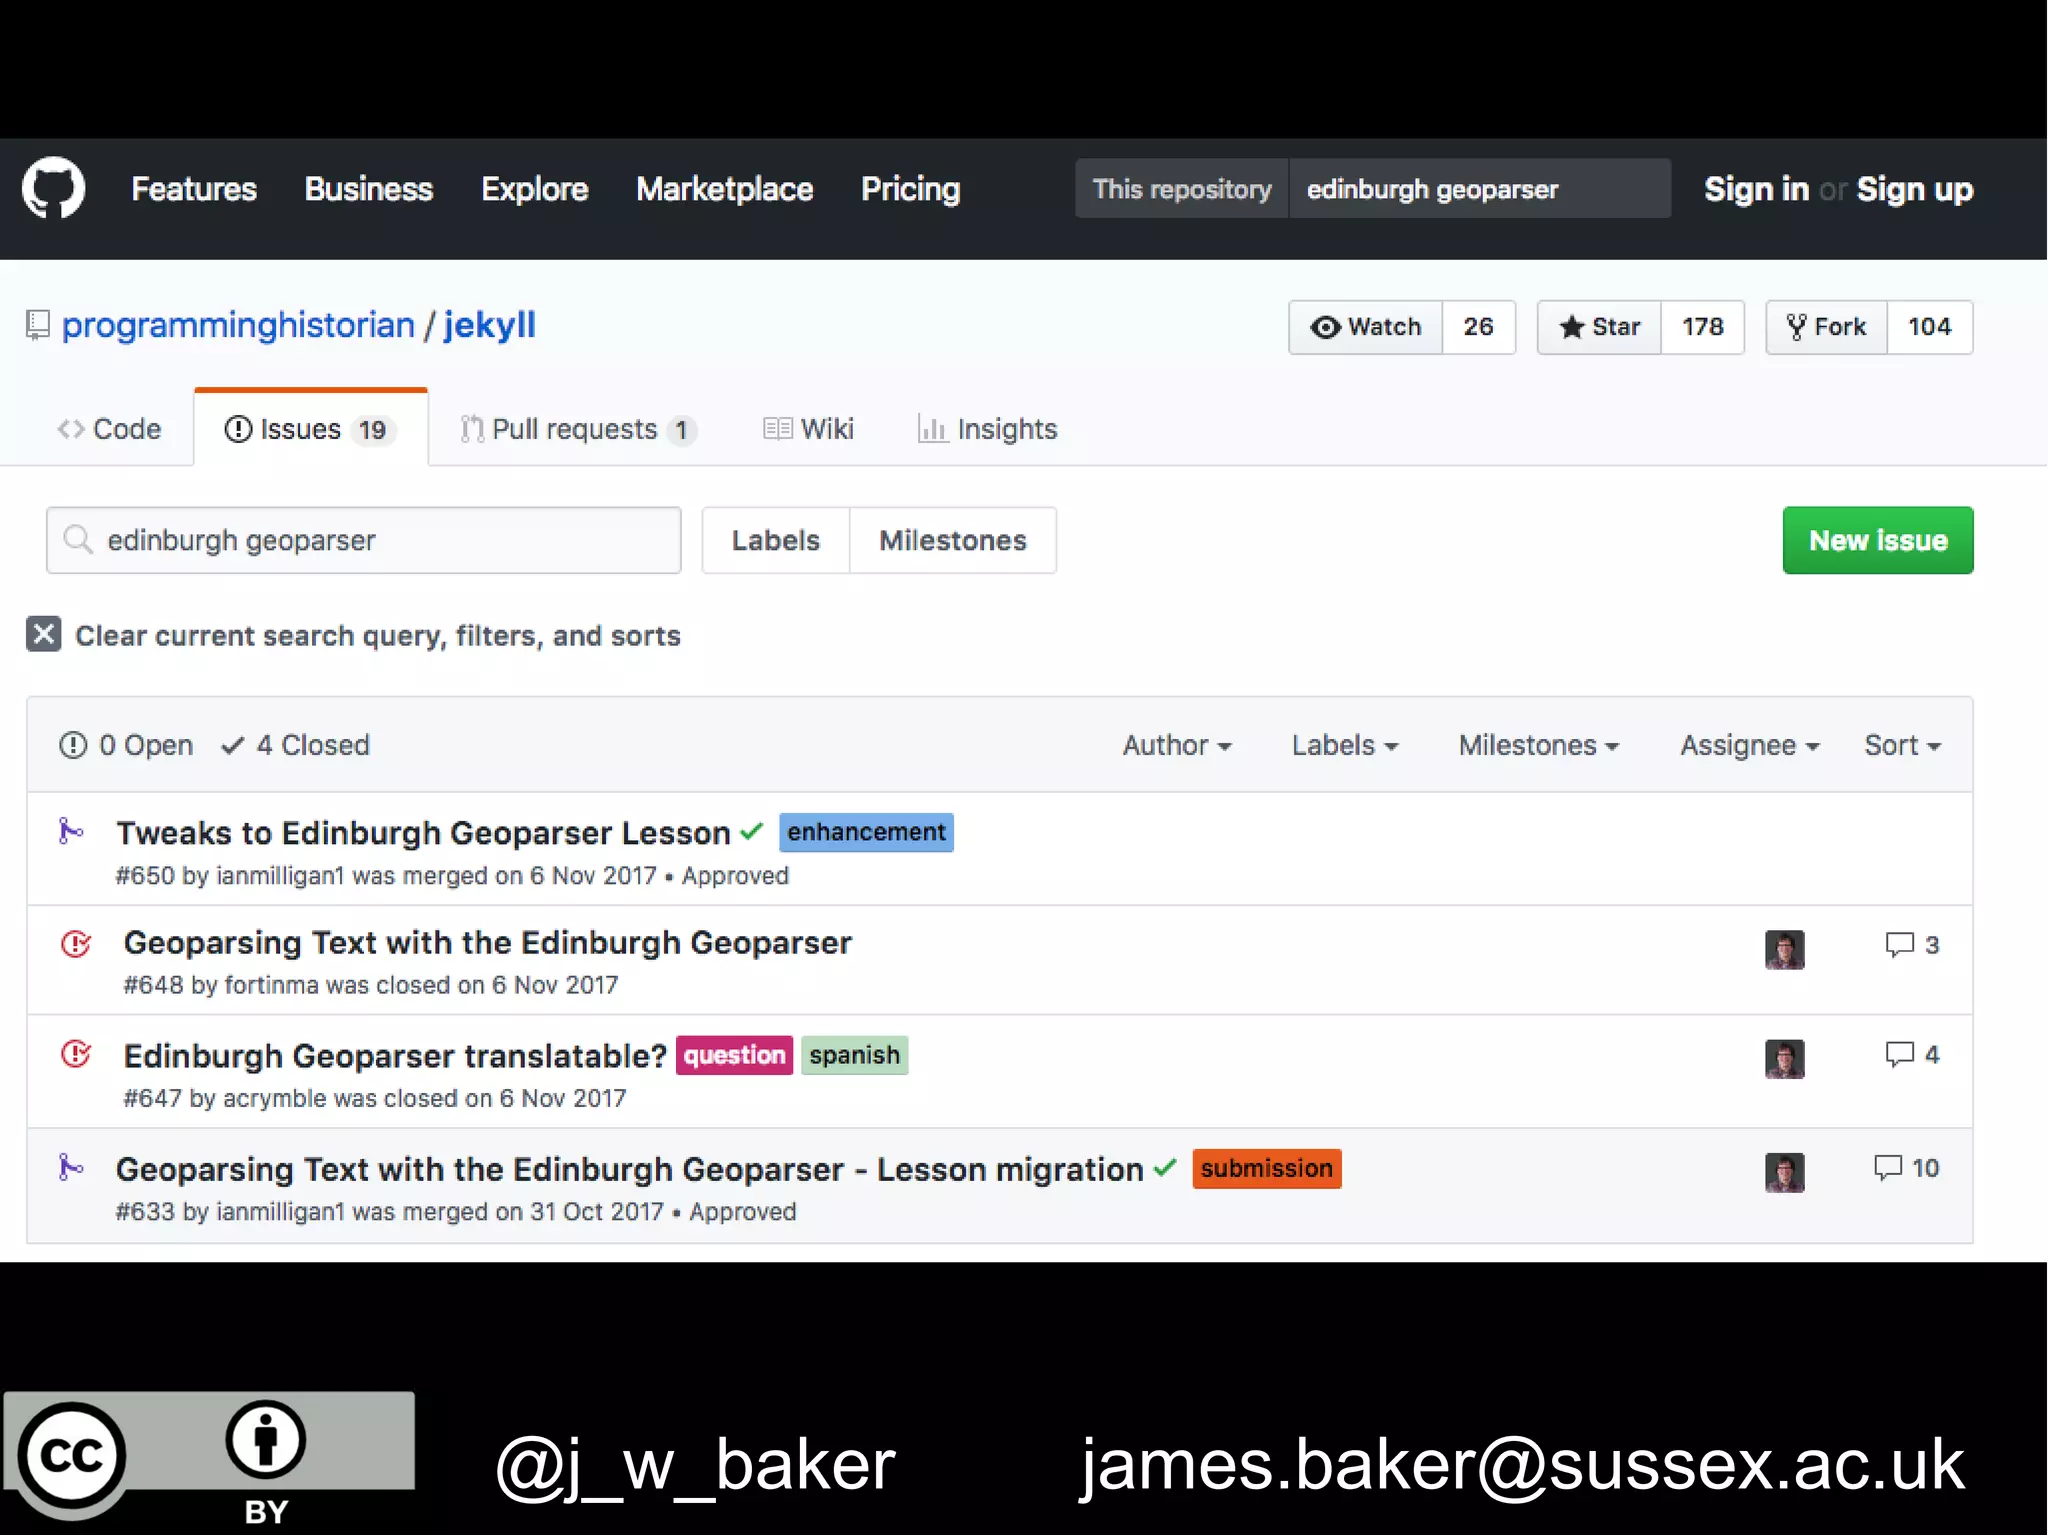Open Business in top navigation

tap(369, 189)
